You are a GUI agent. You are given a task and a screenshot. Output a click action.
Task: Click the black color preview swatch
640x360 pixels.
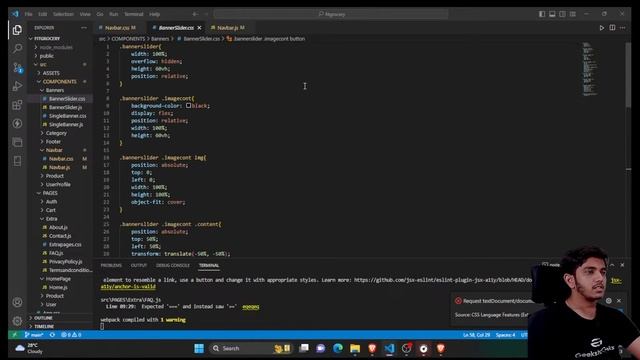point(189,106)
